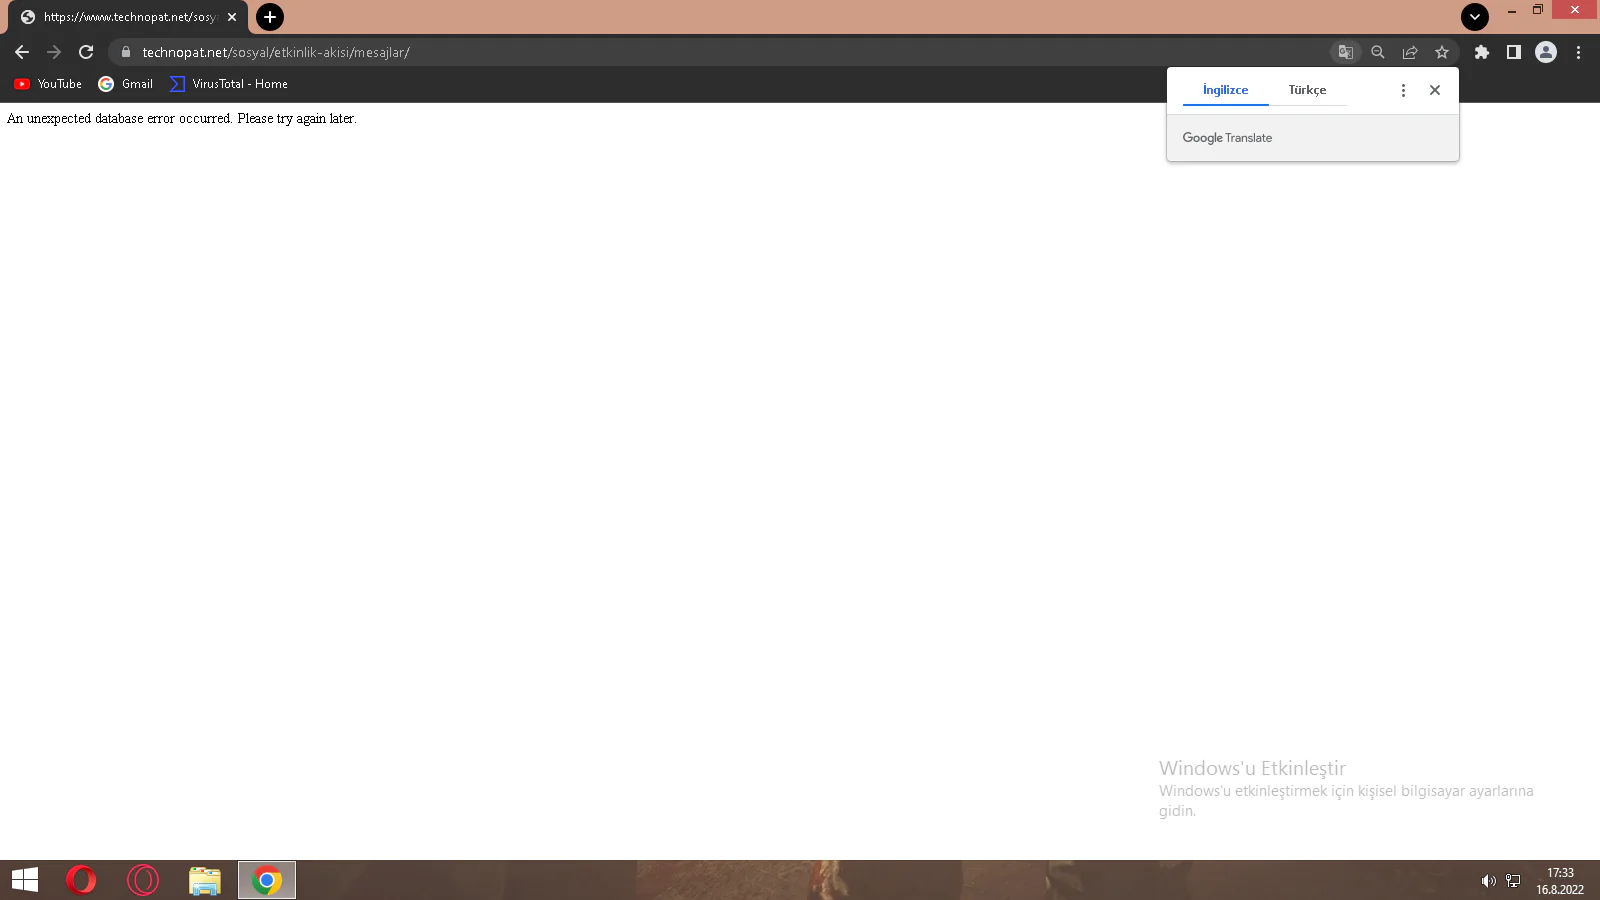Open the tab search chevron
Viewport: 1600px width, 900px height.
[x=1474, y=16]
